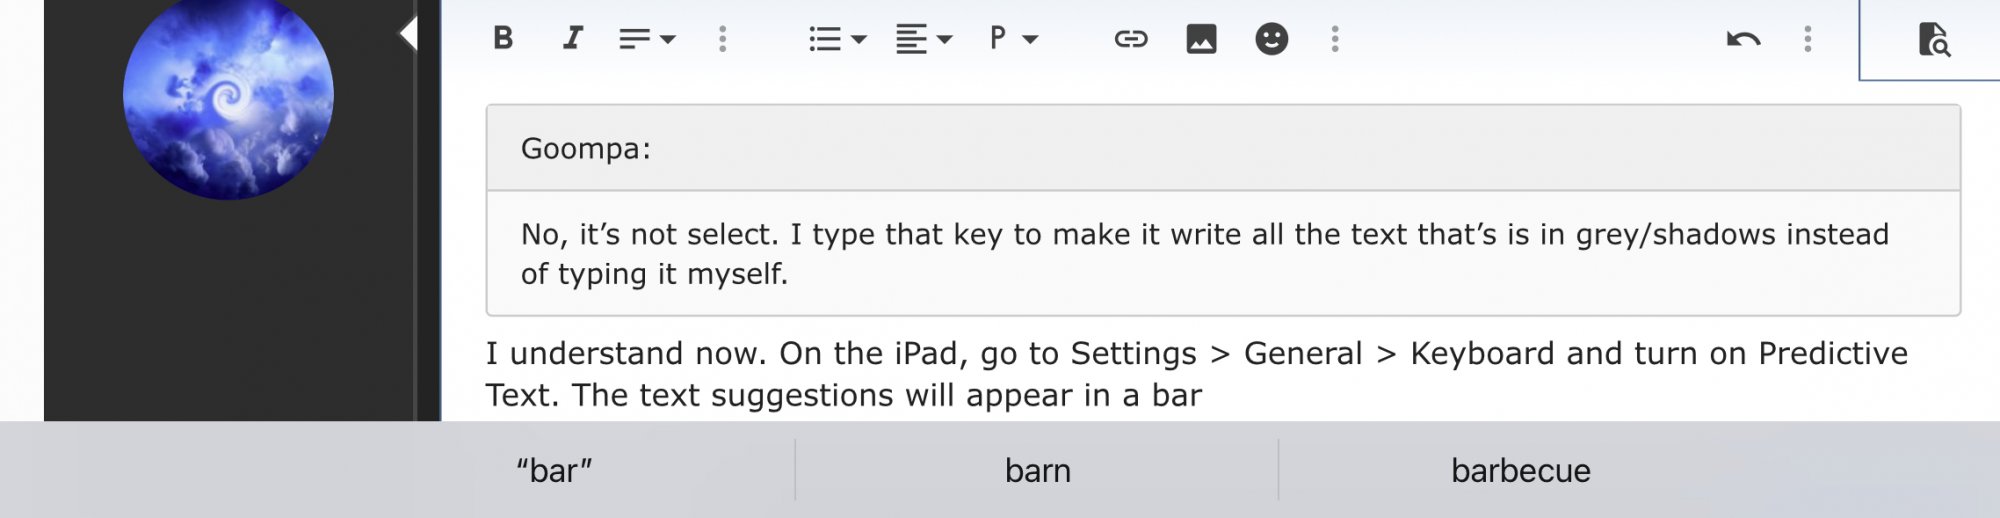Toggle bold formatting
Screen dimensions: 2000x518
(503, 38)
